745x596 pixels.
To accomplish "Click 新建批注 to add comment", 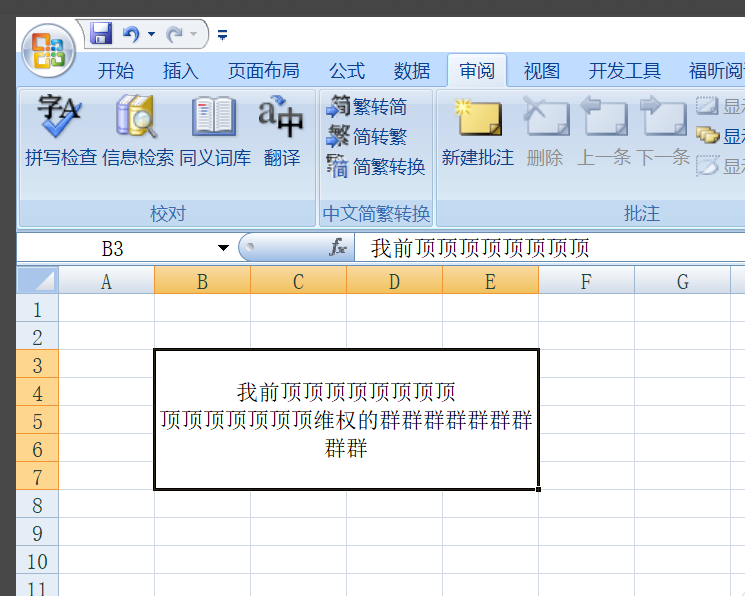I will point(478,131).
